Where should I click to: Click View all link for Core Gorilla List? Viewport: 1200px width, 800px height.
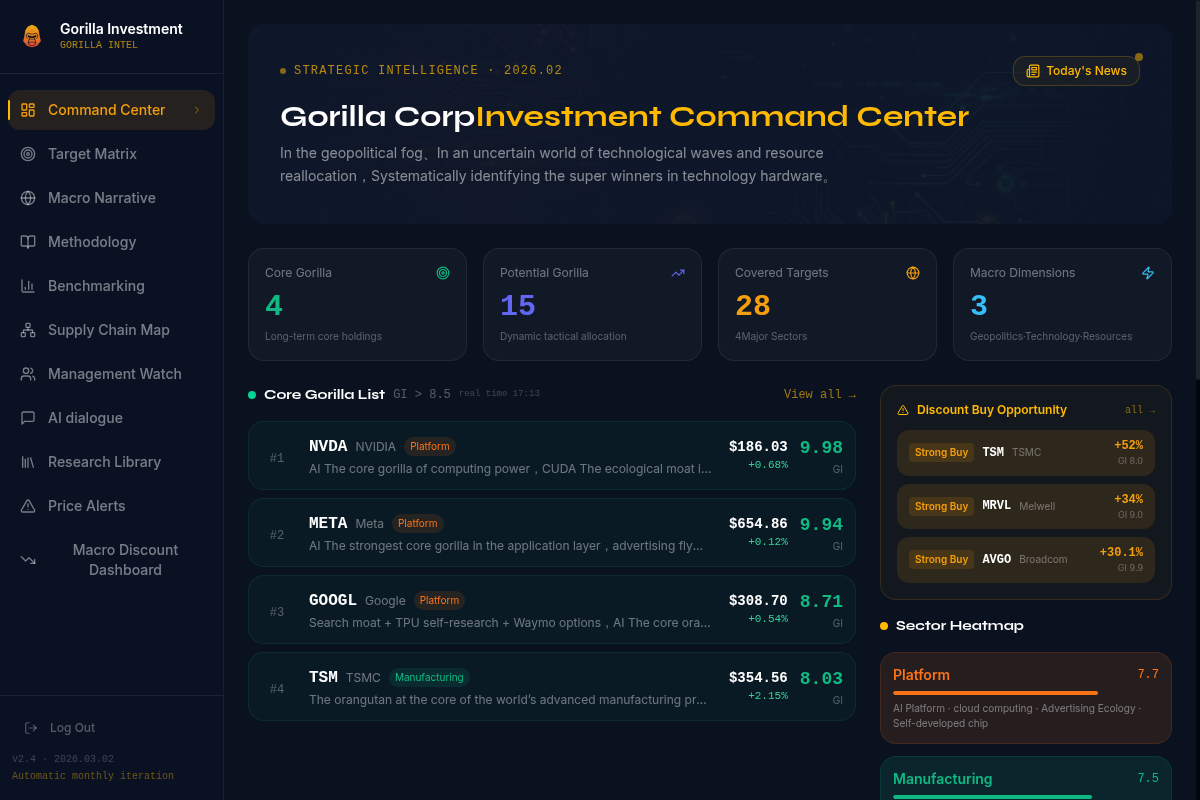pos(819,395)
